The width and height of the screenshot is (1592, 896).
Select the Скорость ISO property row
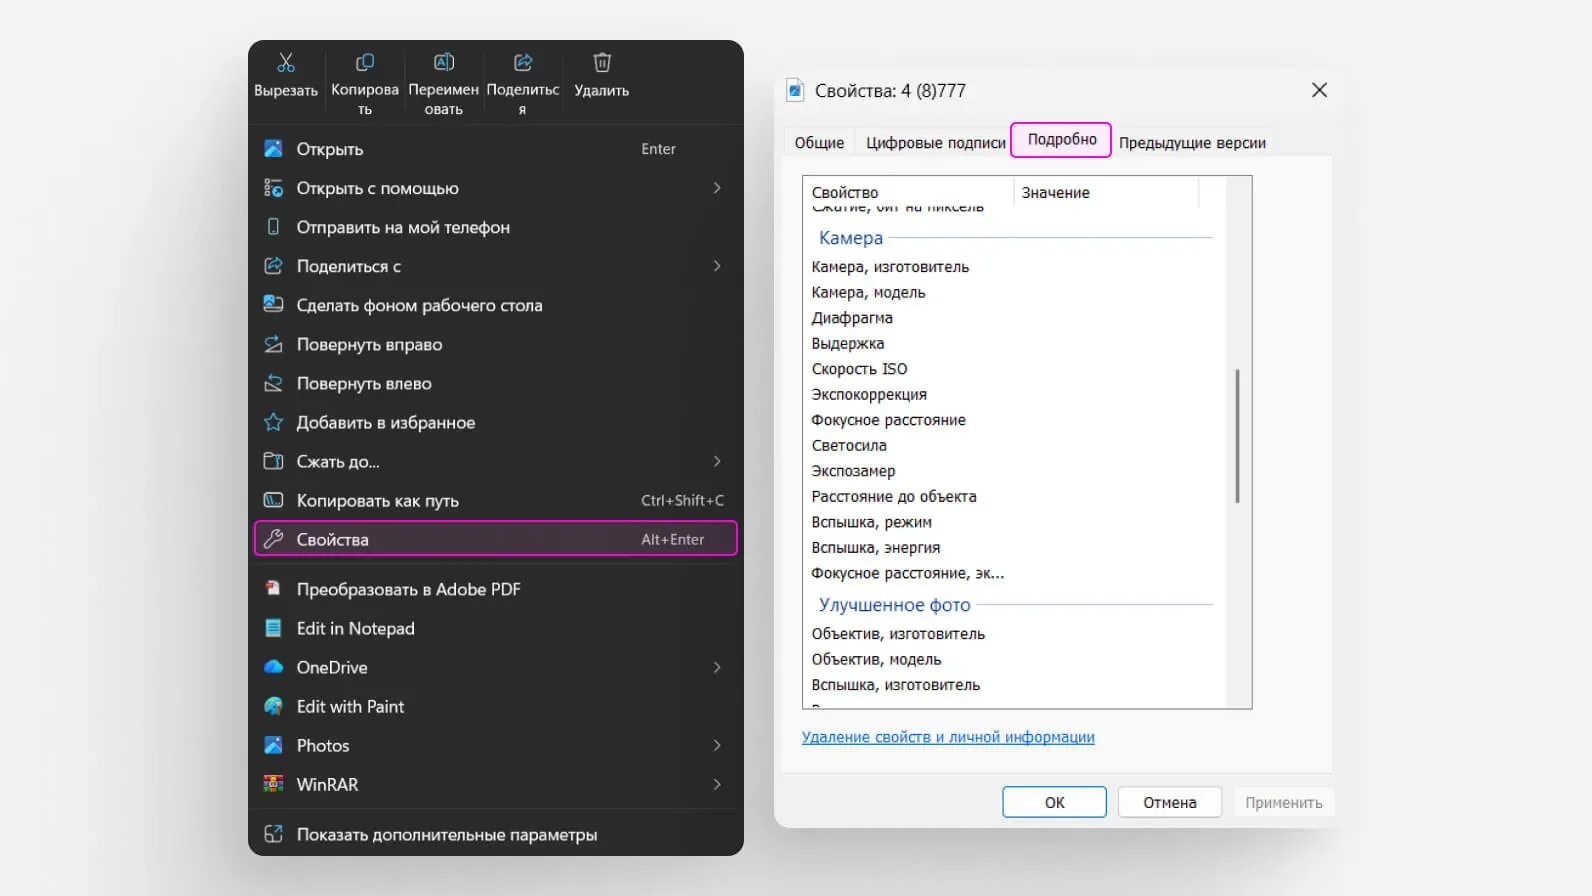[1012, 369]
